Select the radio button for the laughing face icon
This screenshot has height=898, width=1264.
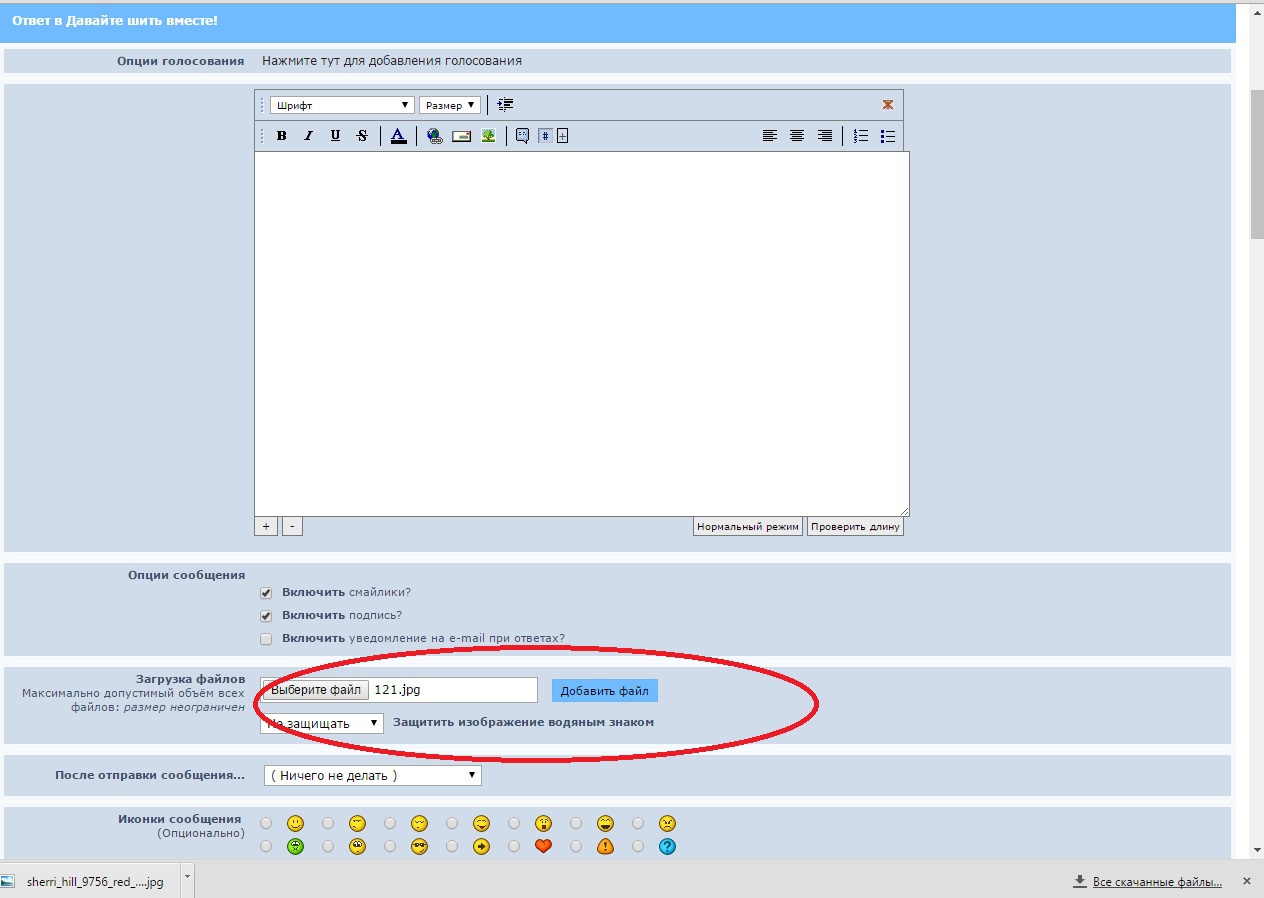tap(576, 824)
